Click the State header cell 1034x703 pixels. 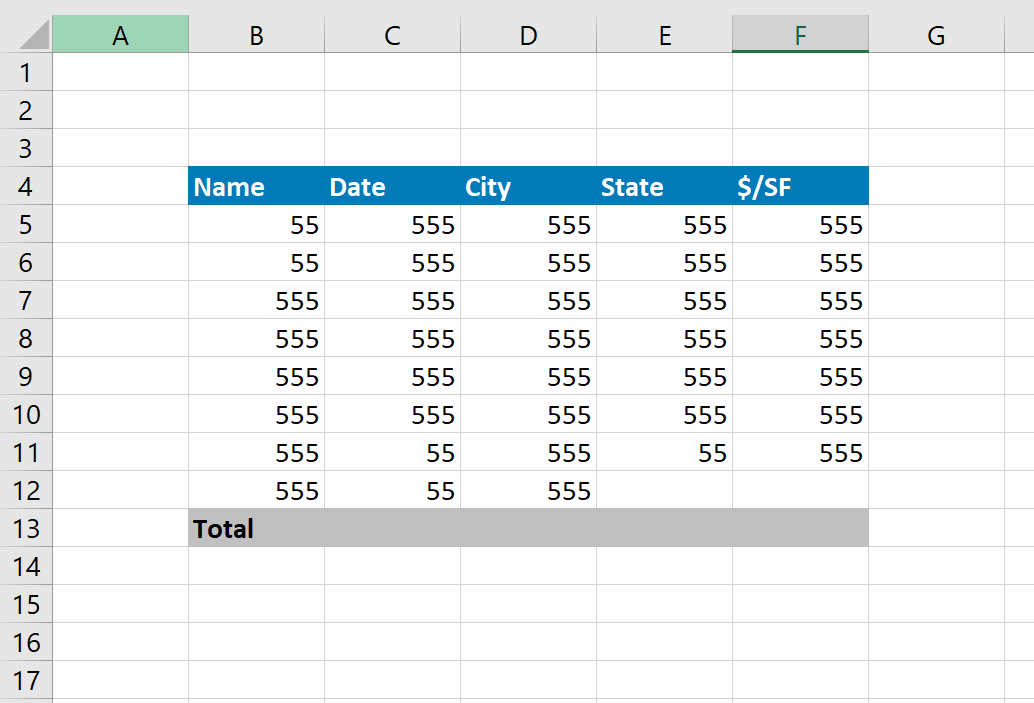coord(664,186)
